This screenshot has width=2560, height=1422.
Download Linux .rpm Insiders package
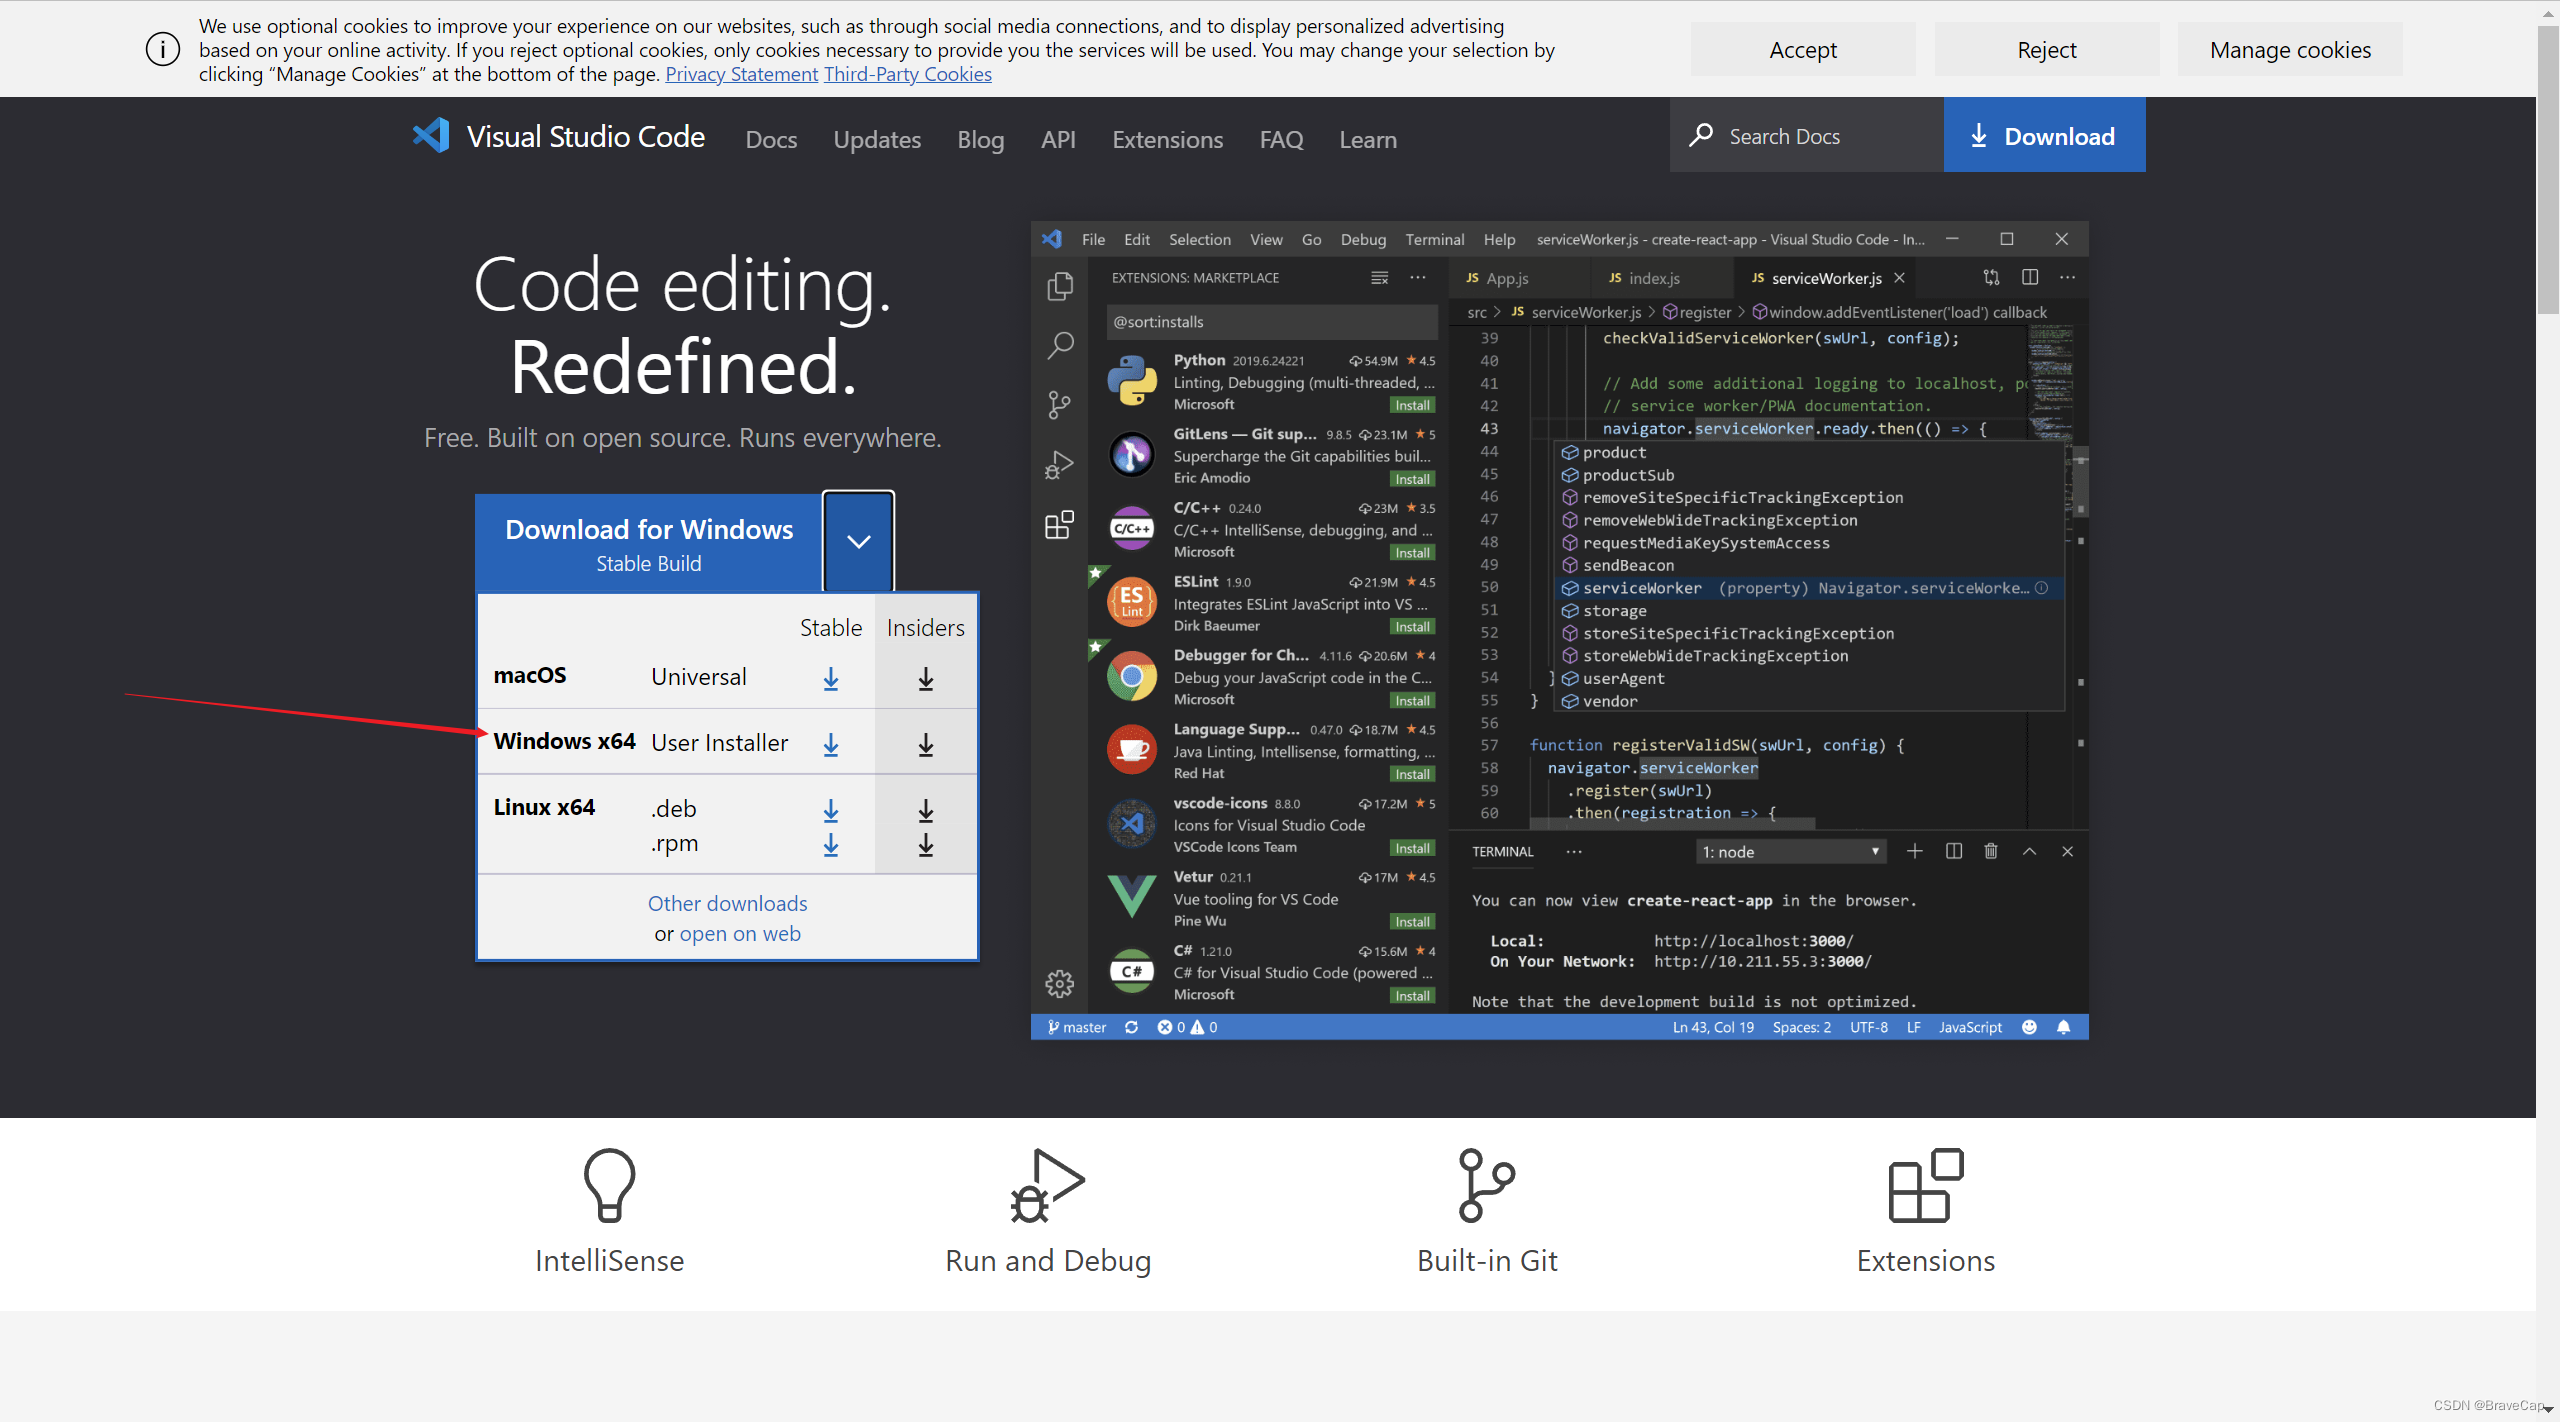[926, 845]
